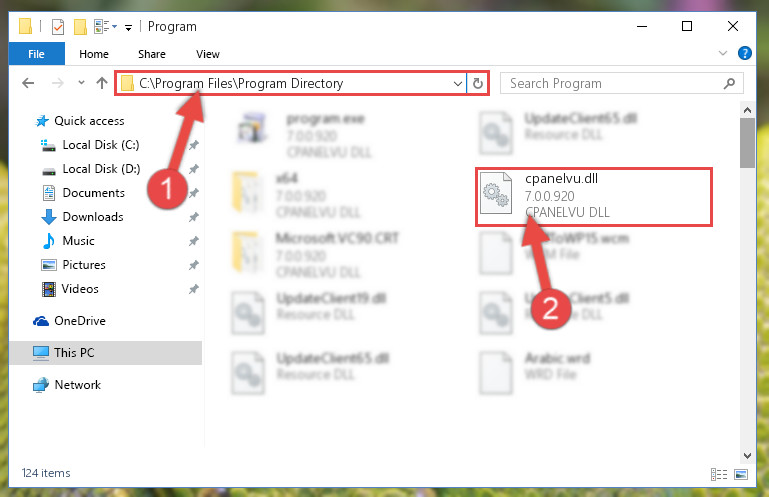Refresh the current folder view

[x=478, y=83]
